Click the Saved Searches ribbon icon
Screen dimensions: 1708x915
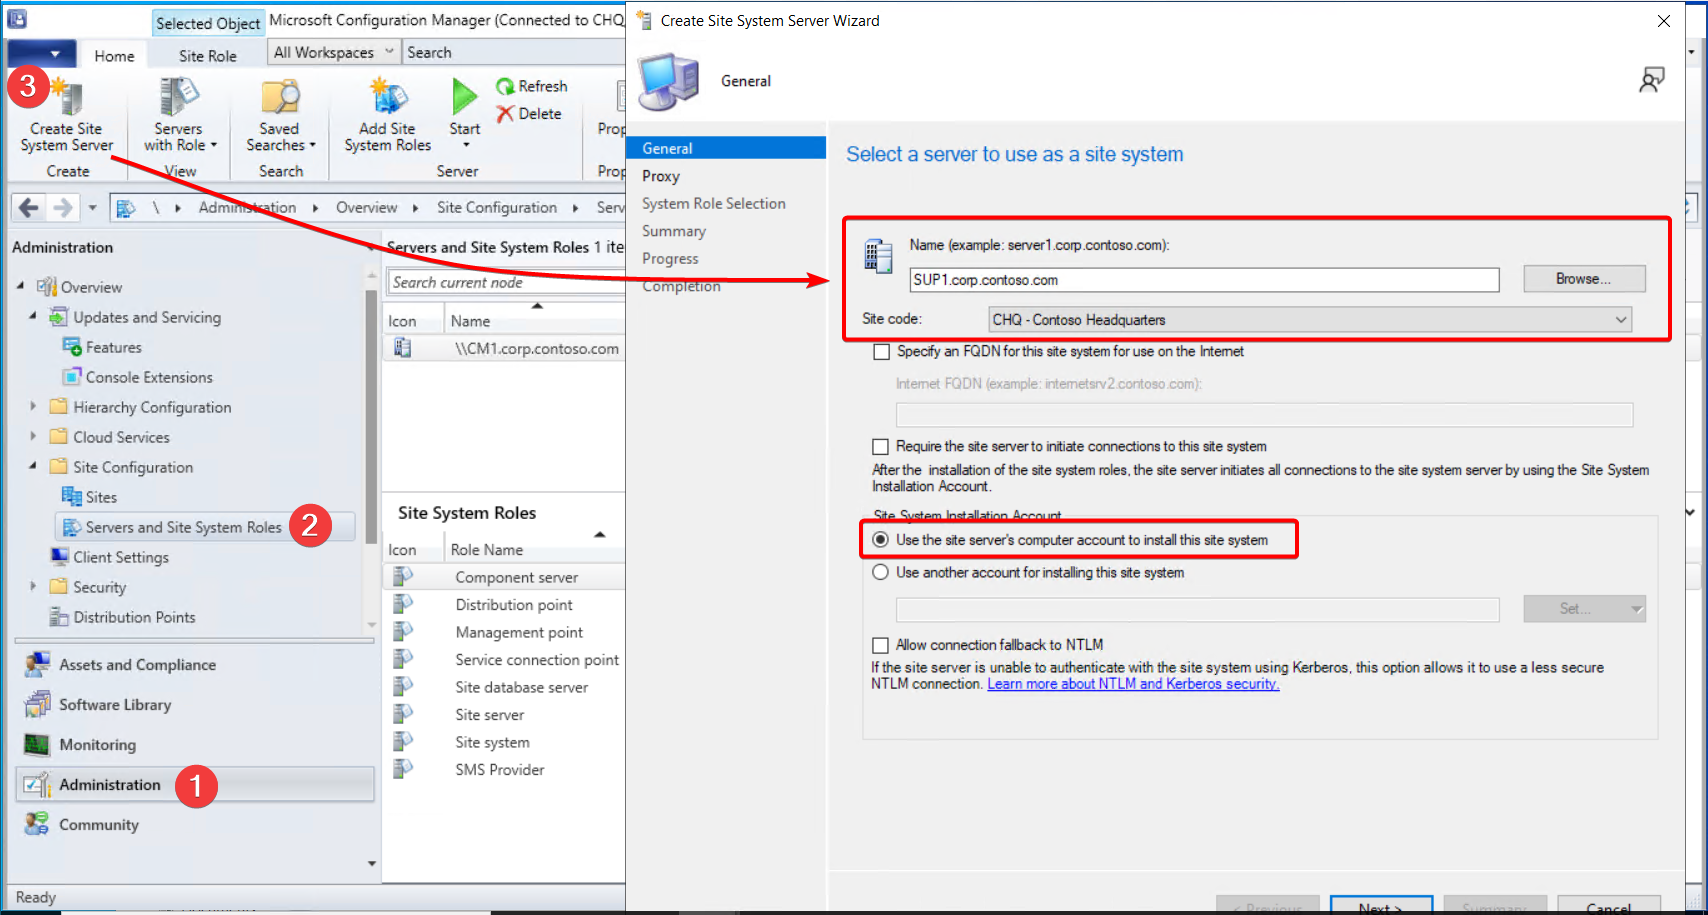[280, 97]
